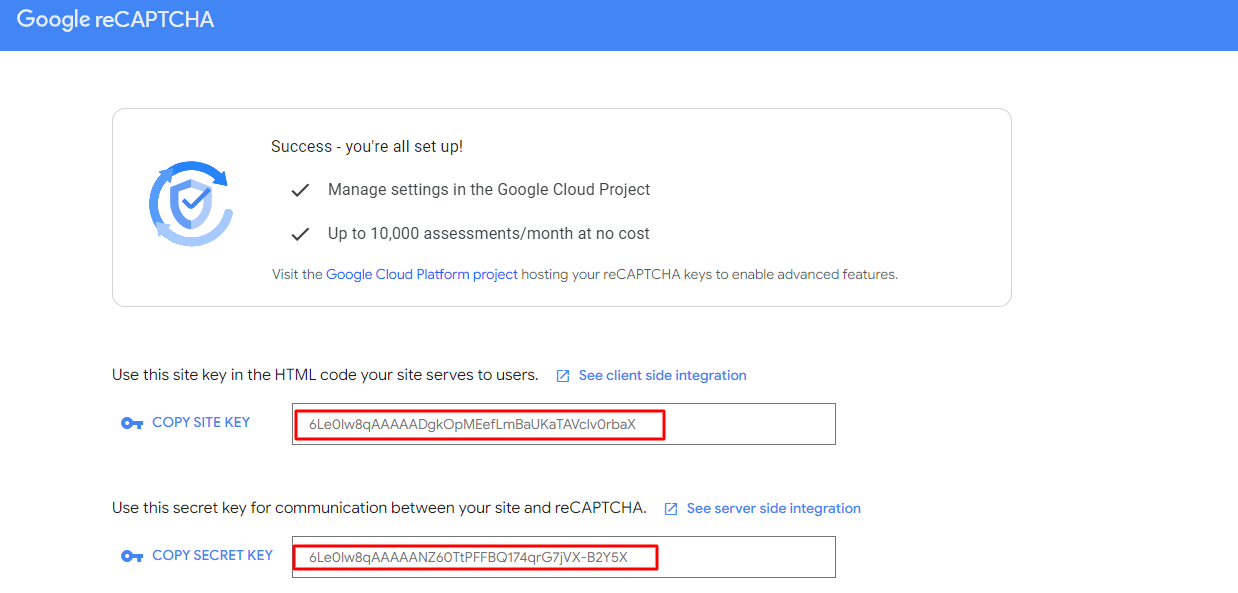Screen dimensions: 1238x593
Task: Click the 'Use this site key' instruction text
Action: pos(325,375)
